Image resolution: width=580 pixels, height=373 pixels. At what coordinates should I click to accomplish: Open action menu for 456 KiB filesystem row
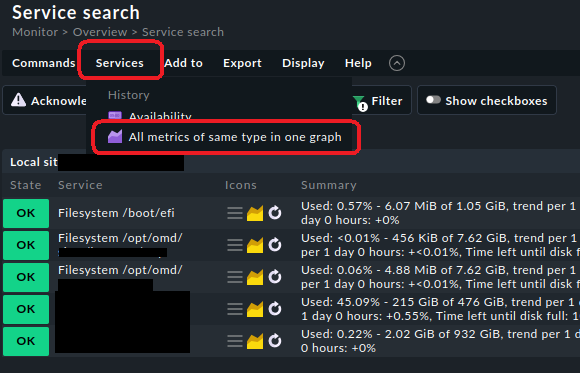(x=235, y=245)
